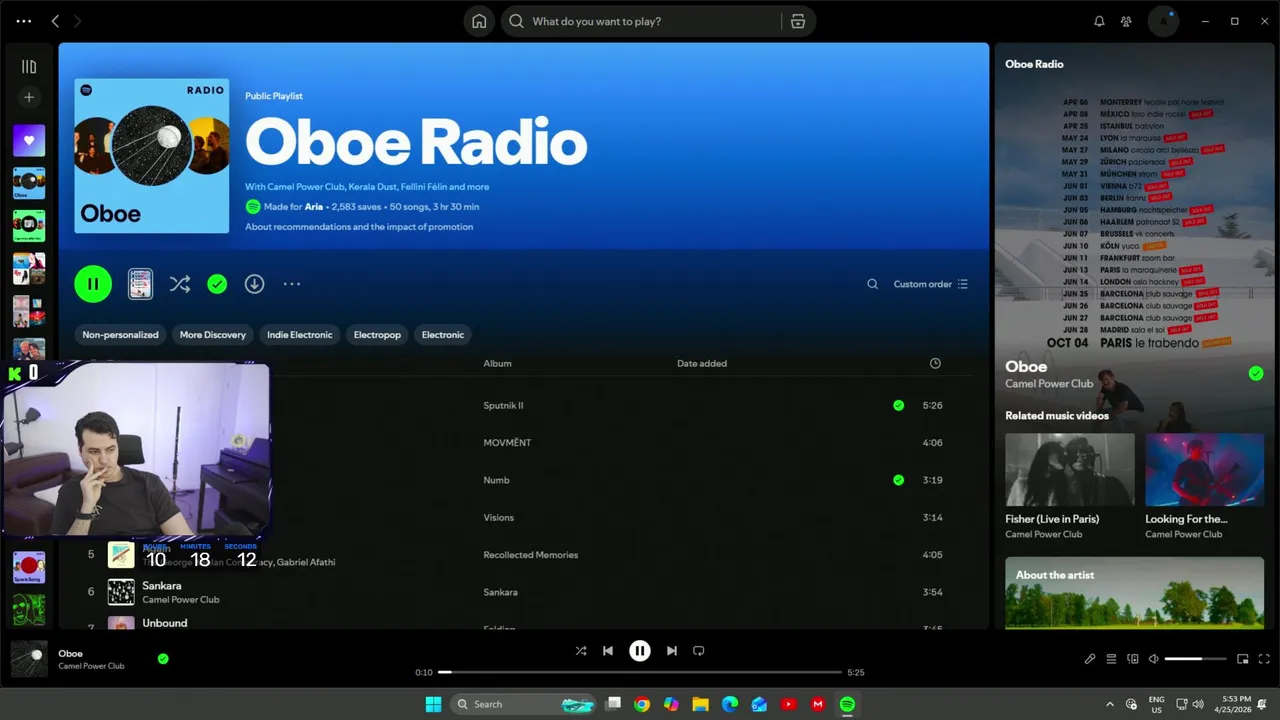1280x720 pixels.
Task: Open the profile avatar menu
Action: (1163, 21)
